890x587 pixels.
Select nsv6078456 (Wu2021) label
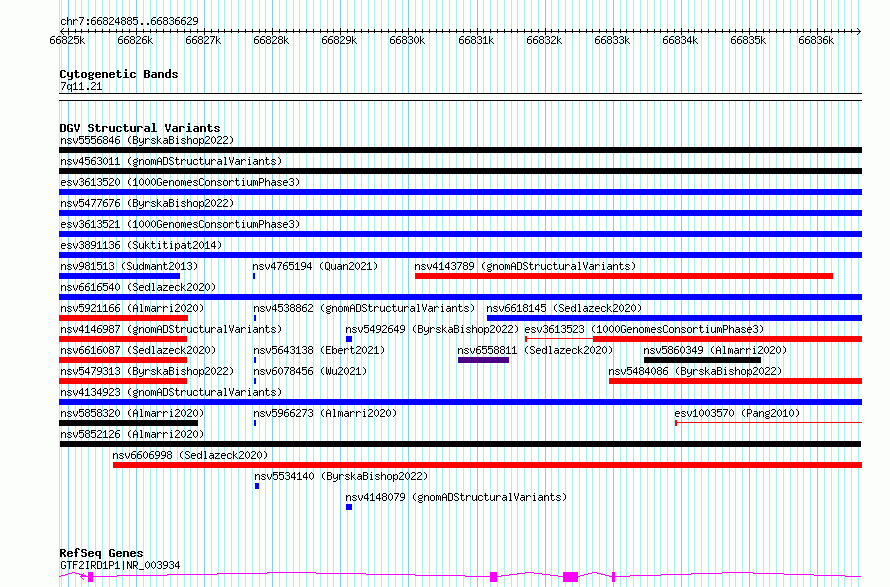310,371
